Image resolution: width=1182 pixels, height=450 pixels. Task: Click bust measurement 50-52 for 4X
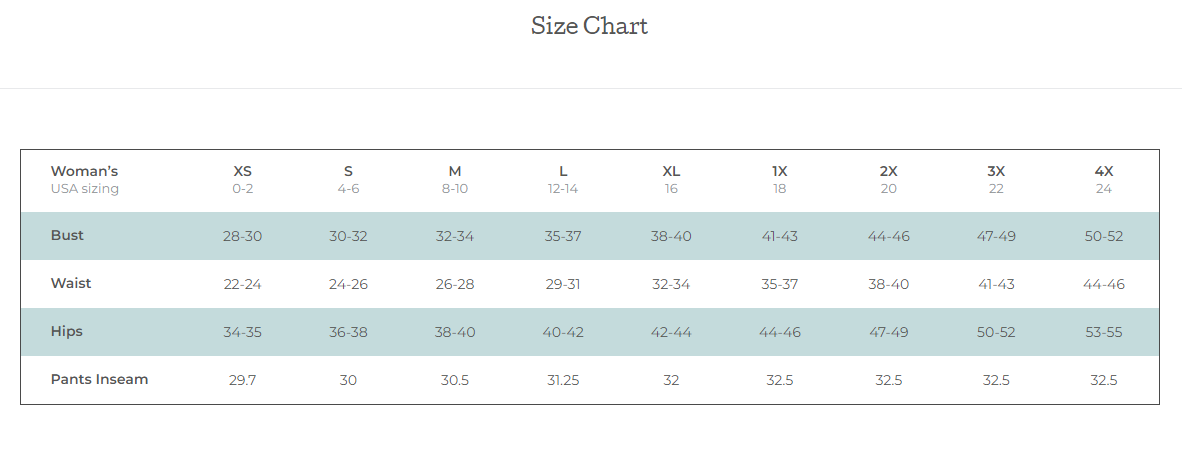click(1103, 237)
